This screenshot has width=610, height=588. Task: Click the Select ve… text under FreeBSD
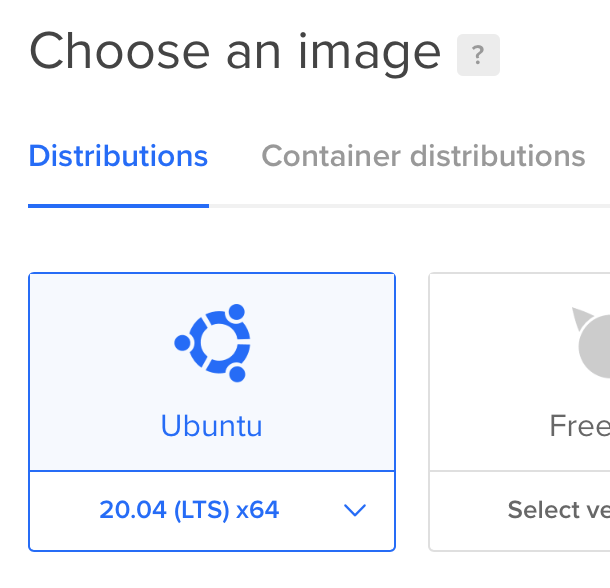tap(559, 510)
